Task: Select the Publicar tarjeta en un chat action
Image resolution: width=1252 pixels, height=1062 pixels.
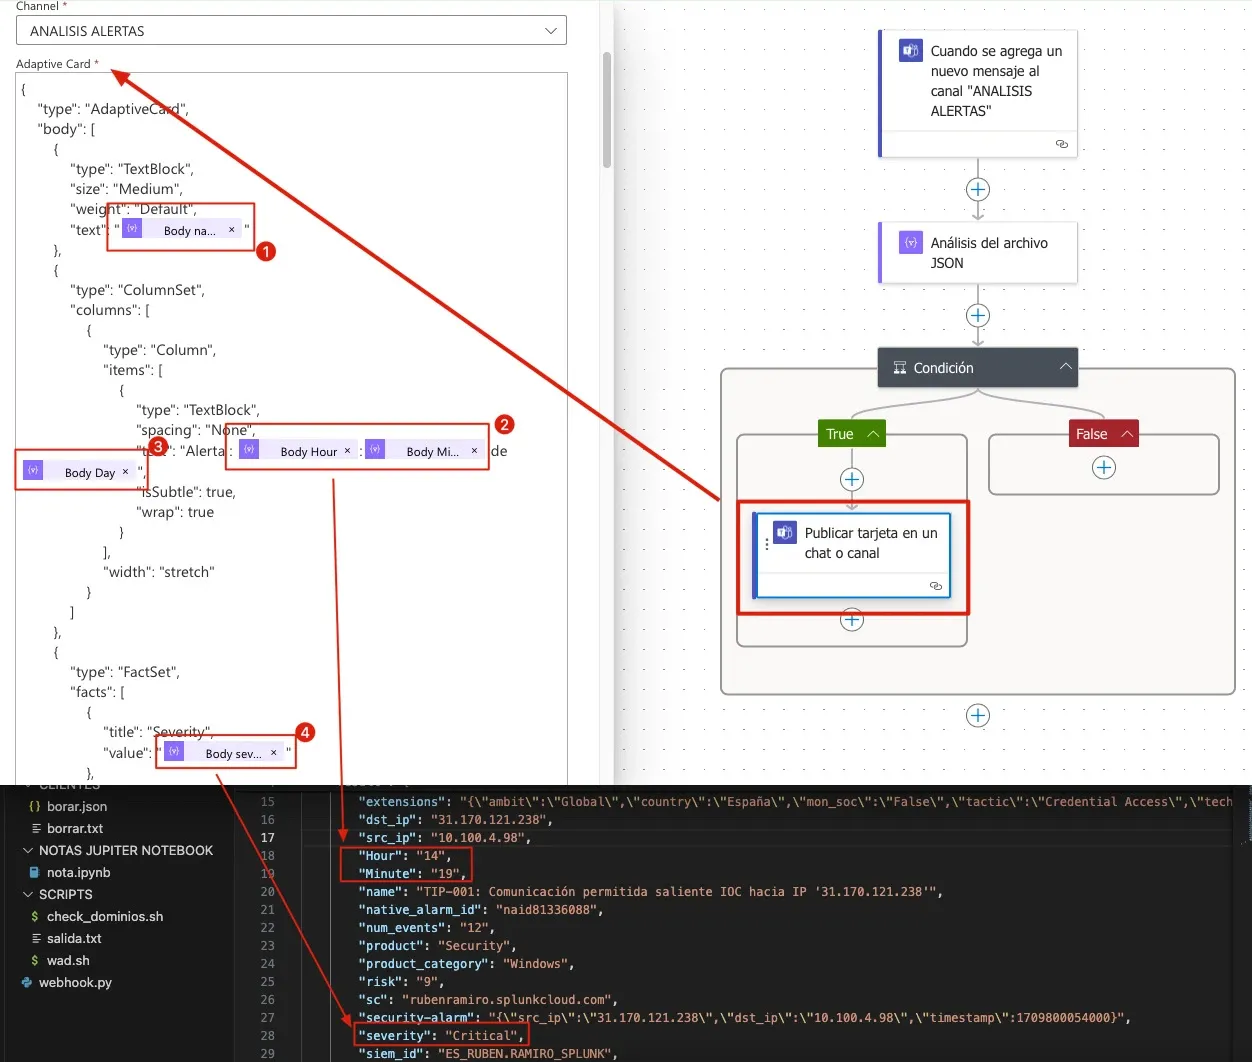Action: [x=853, y=555]
